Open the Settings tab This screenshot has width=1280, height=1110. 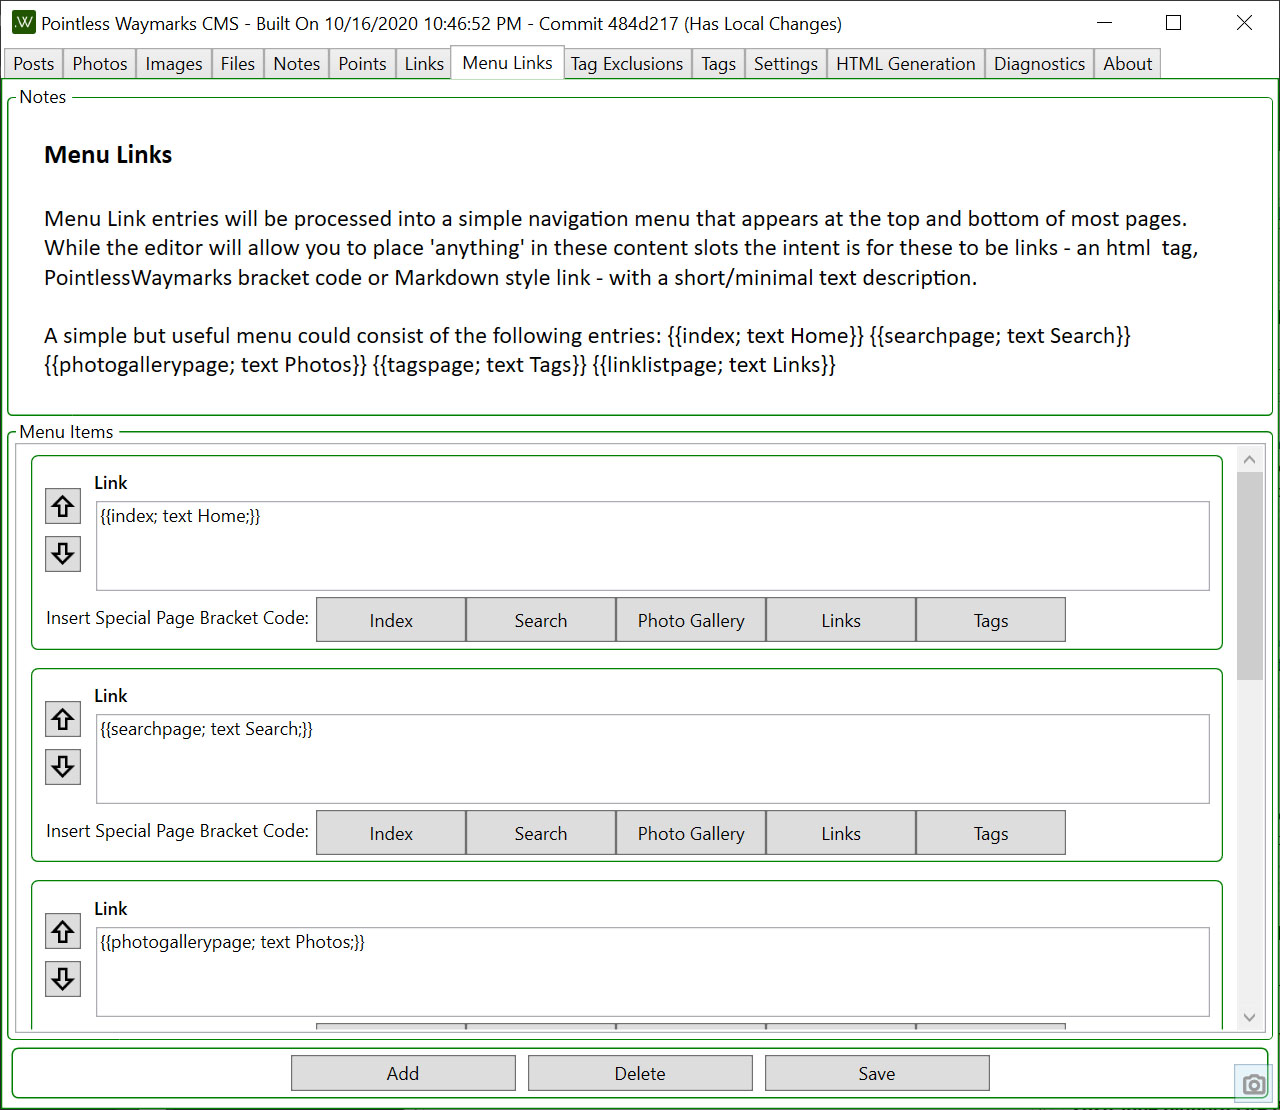click(x=786, y=63)
